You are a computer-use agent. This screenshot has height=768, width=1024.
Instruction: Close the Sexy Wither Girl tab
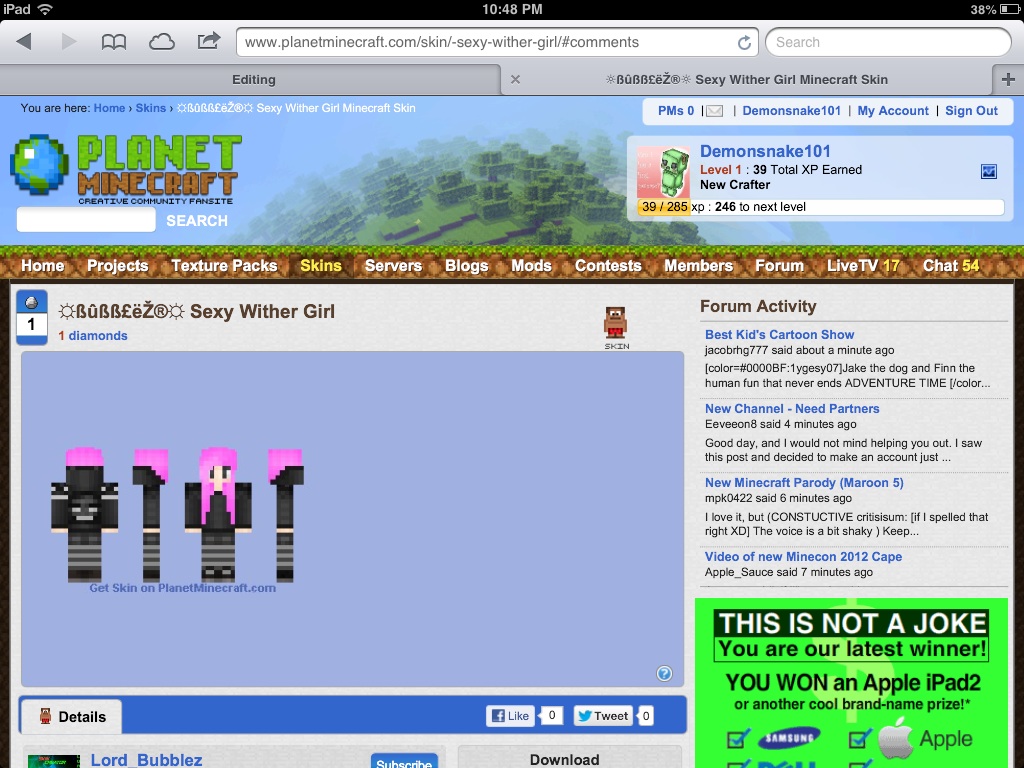pyautogui.click(x=515, y=80)
